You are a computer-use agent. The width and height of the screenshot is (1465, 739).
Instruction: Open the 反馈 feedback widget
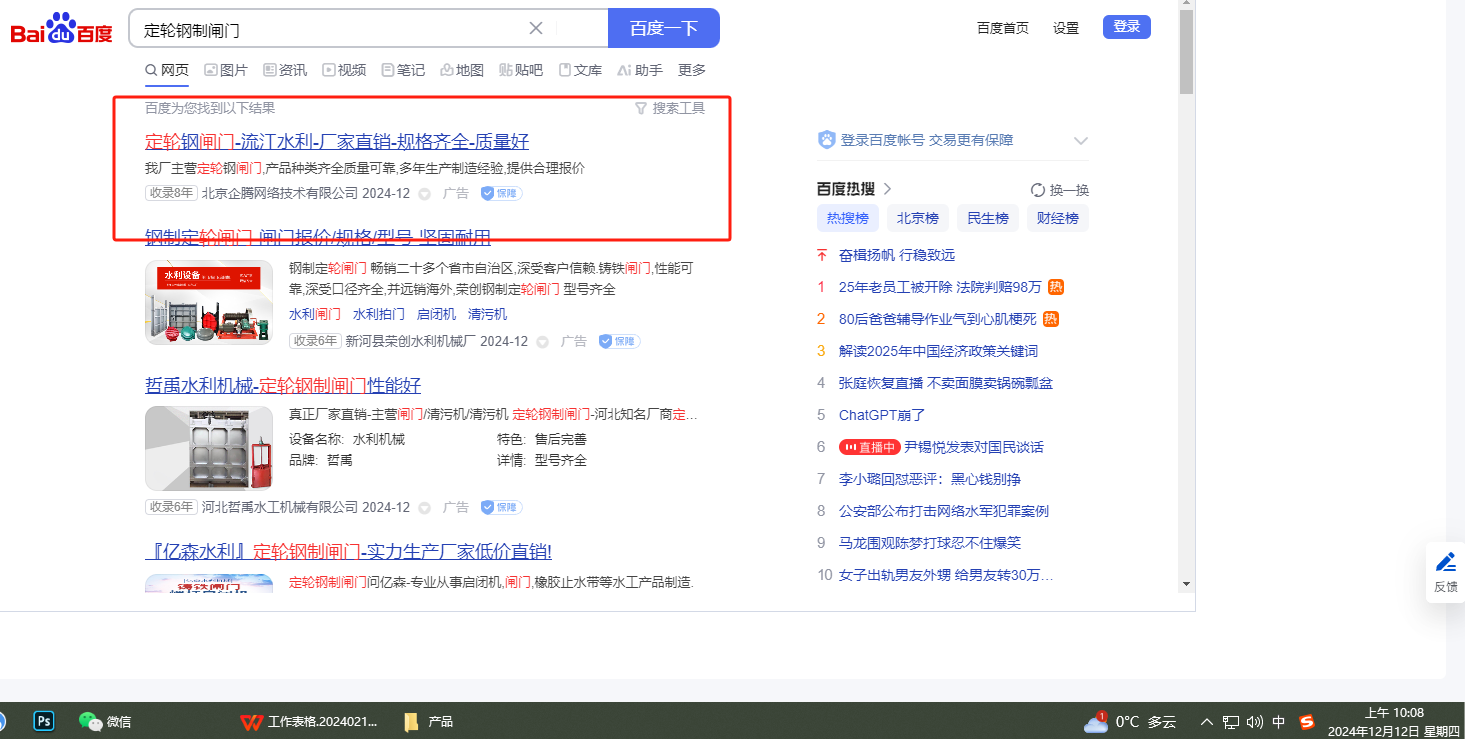tap(1445, 572)
